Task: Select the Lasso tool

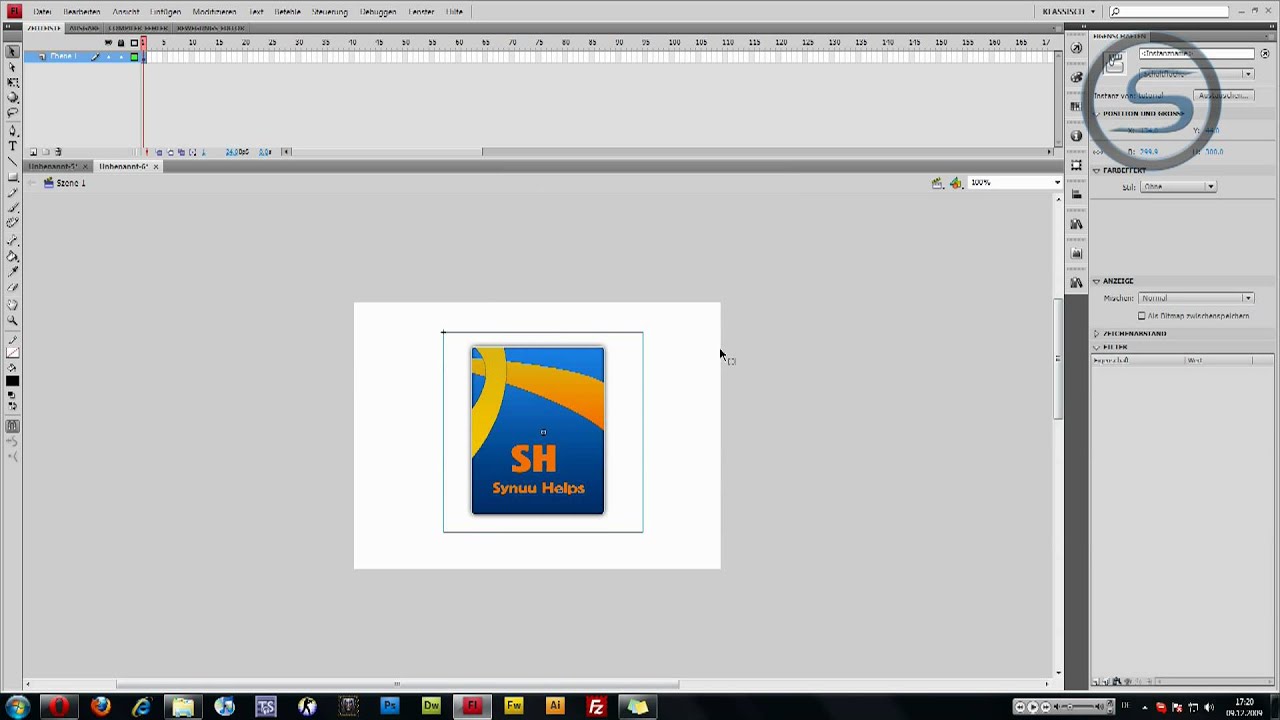Action: coord(13,112)
